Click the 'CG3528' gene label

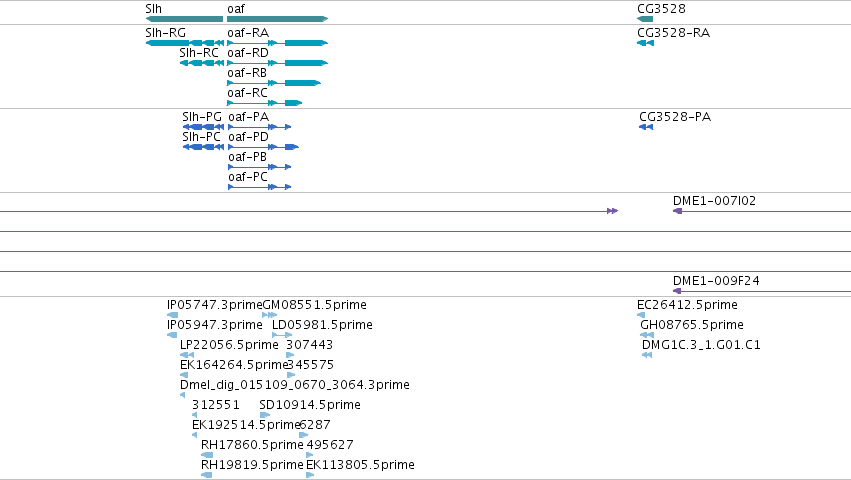[x=661, y=9]
